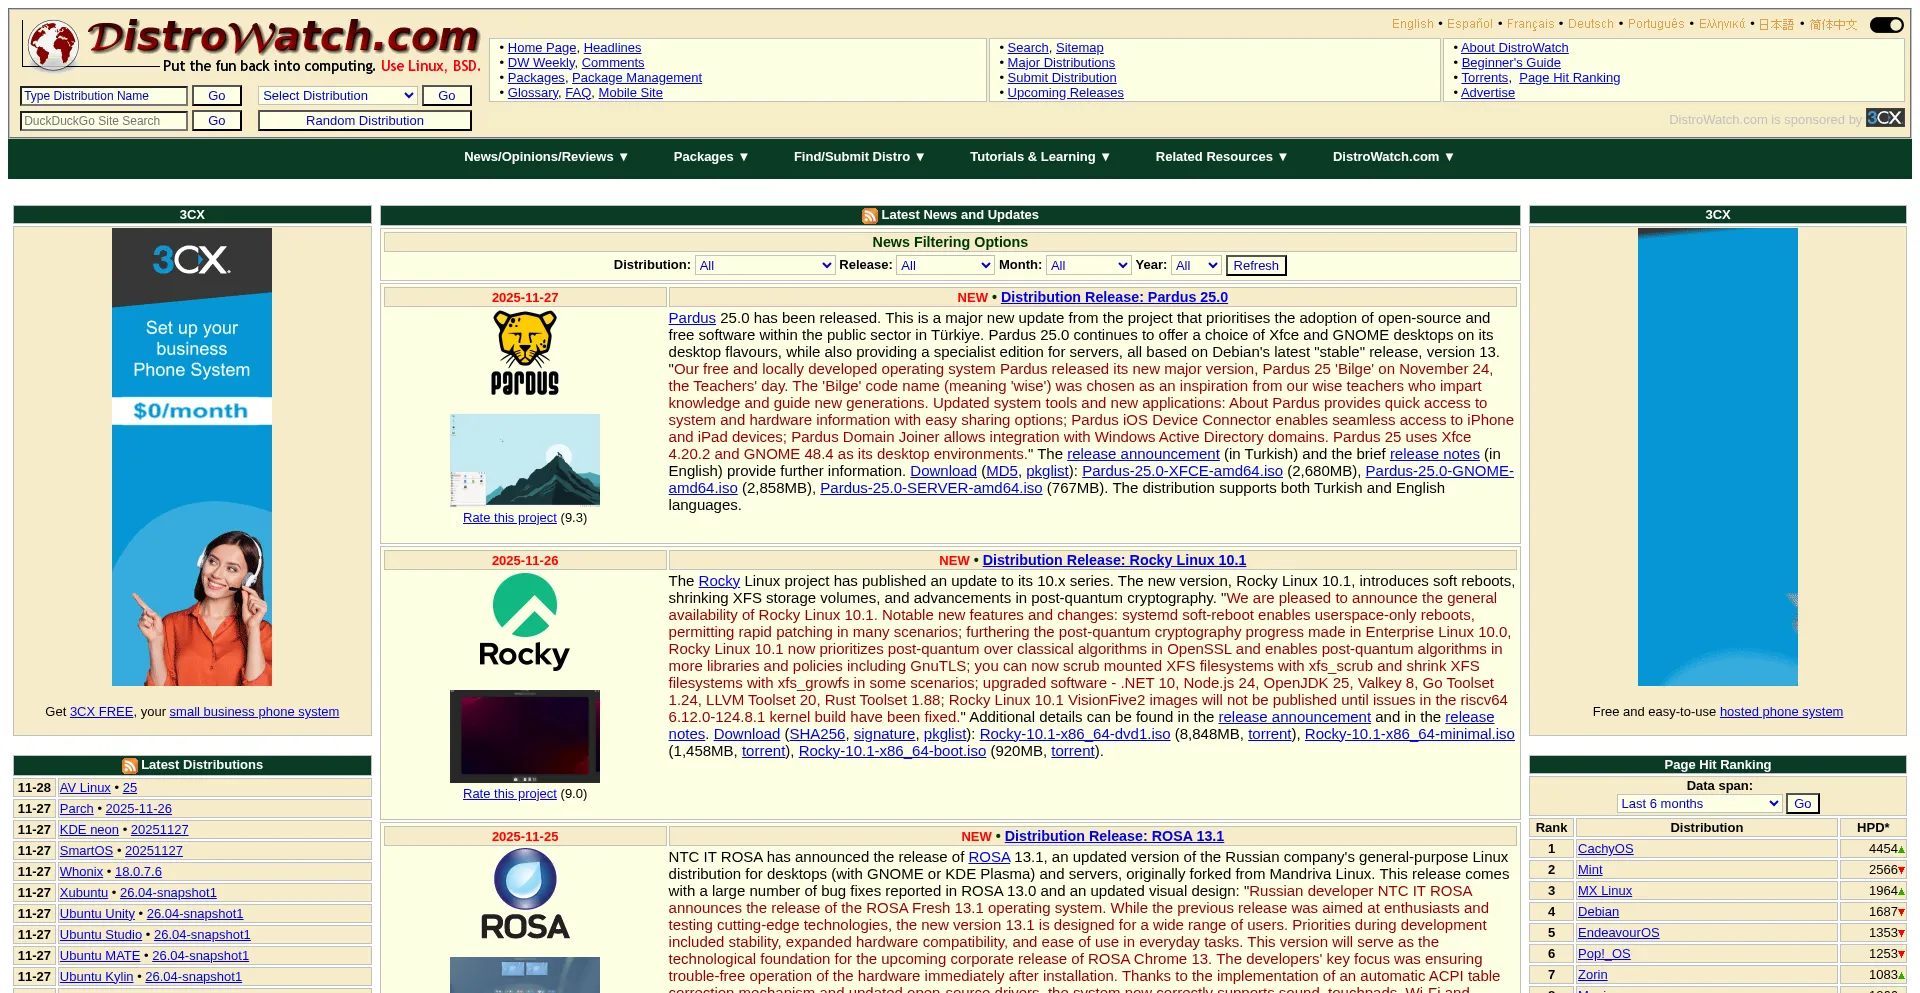This screenshot has width=1920, height=993.
Task: Open the Latest Distributions RSS feed icon
Action: coord(130,766)
